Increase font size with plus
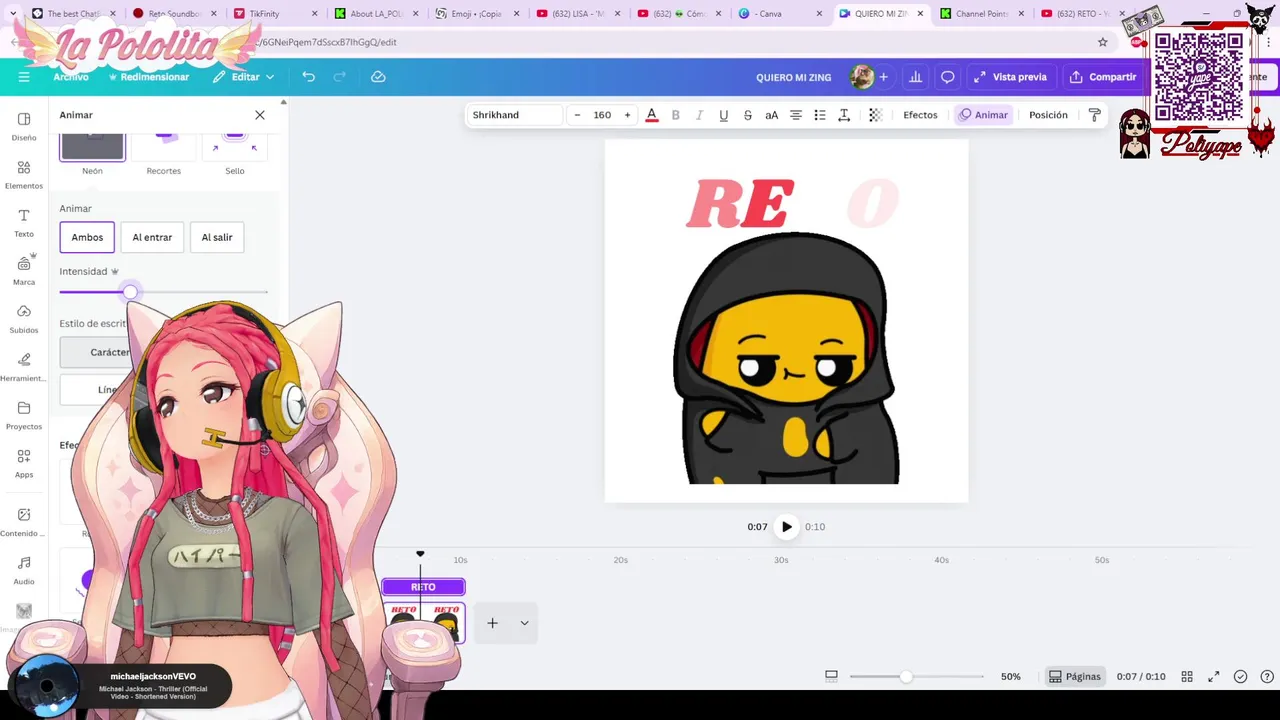 (x=627, y=115)
